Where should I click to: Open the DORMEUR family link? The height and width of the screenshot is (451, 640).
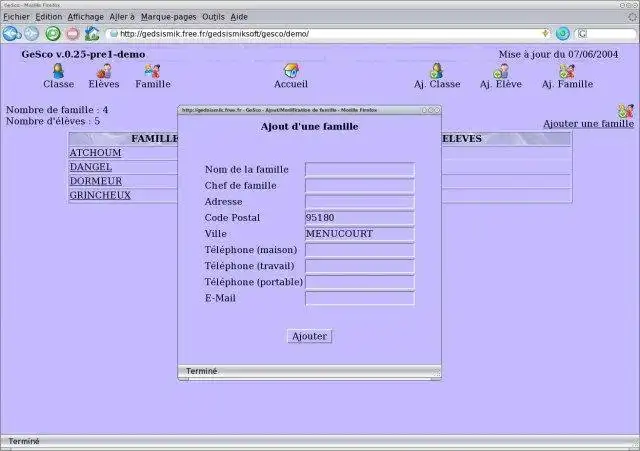click(x=96, y=181)
